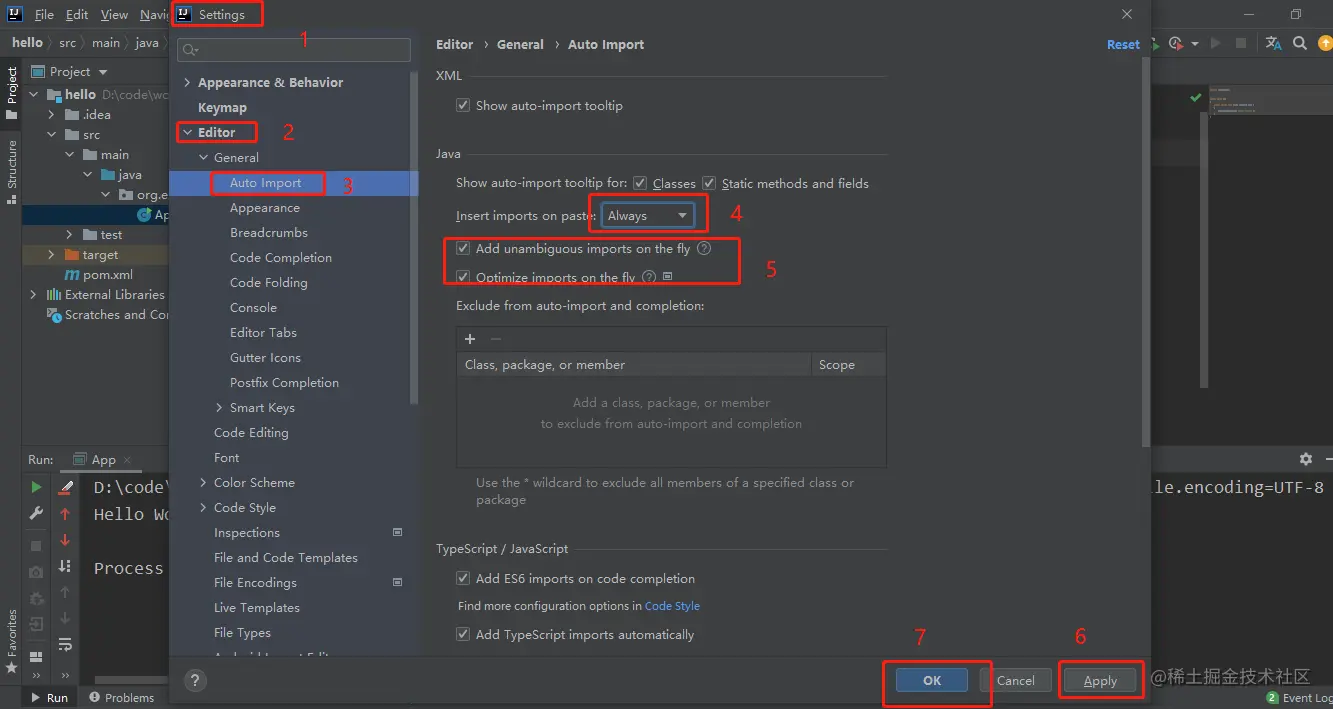Click the Run panel gear settings icon
1333x709 pixels.
pos(1306,459)
